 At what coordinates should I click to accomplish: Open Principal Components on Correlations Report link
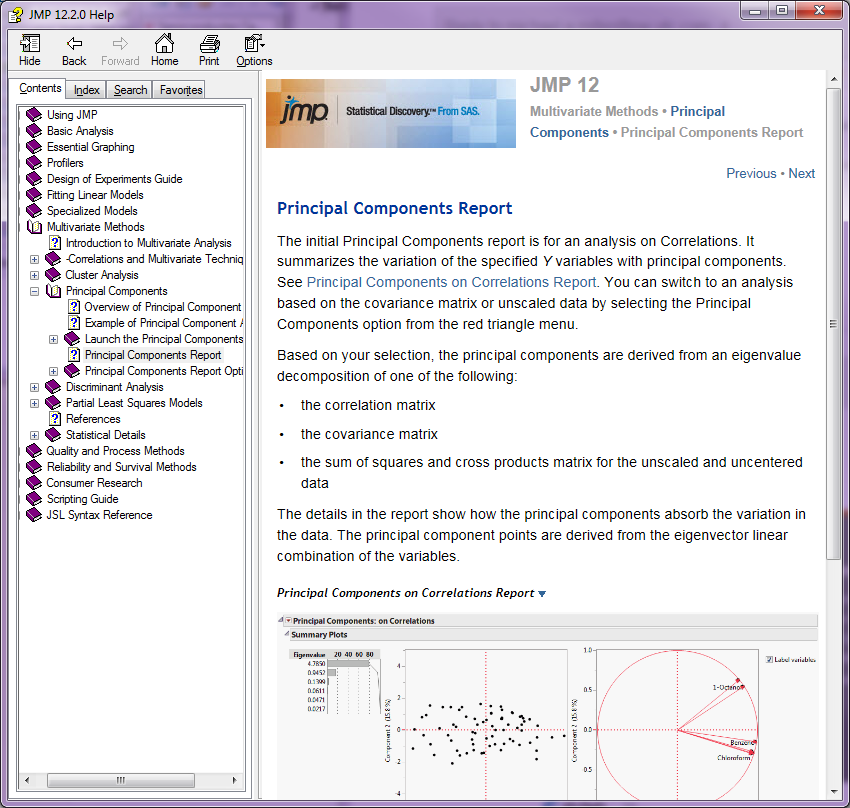pyautogui.click(x=451, y=282)
